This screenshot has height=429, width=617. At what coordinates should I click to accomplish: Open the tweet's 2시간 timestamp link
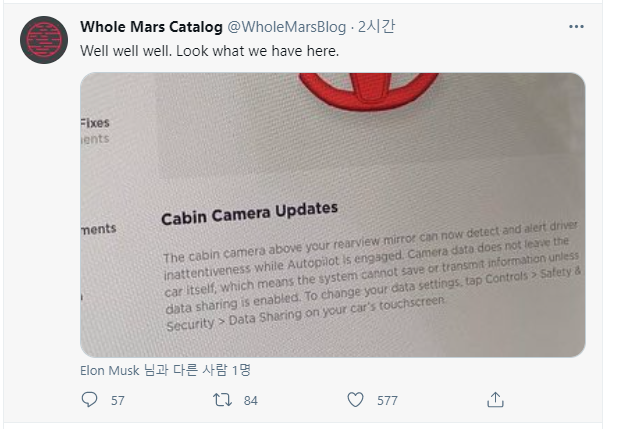(377, 27)
